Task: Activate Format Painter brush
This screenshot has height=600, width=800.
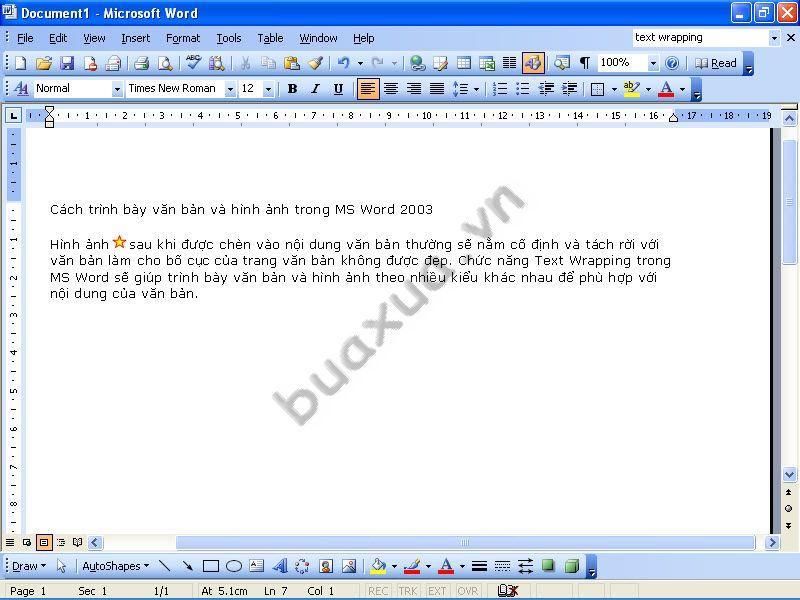Action: [x=315, y=63]
